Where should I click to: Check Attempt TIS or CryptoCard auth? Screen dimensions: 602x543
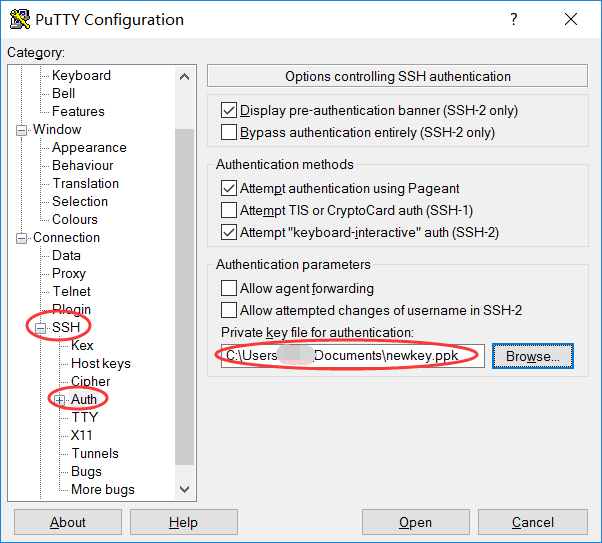[228, 210]
